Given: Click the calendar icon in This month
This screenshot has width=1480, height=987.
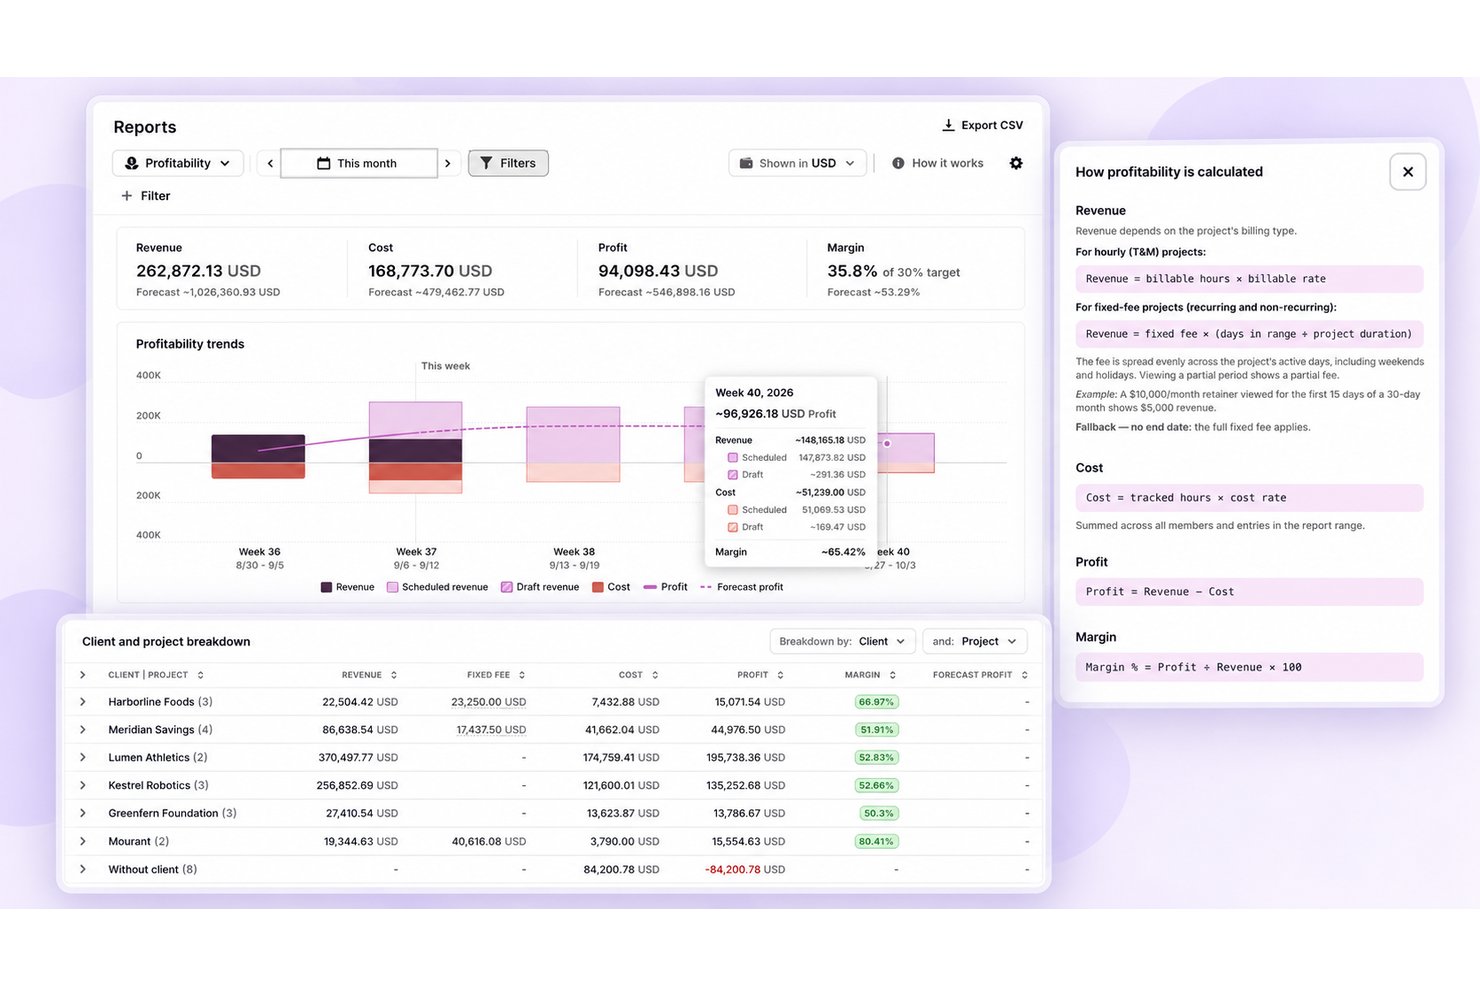Looking at the screenshot, I should (323, 163).
